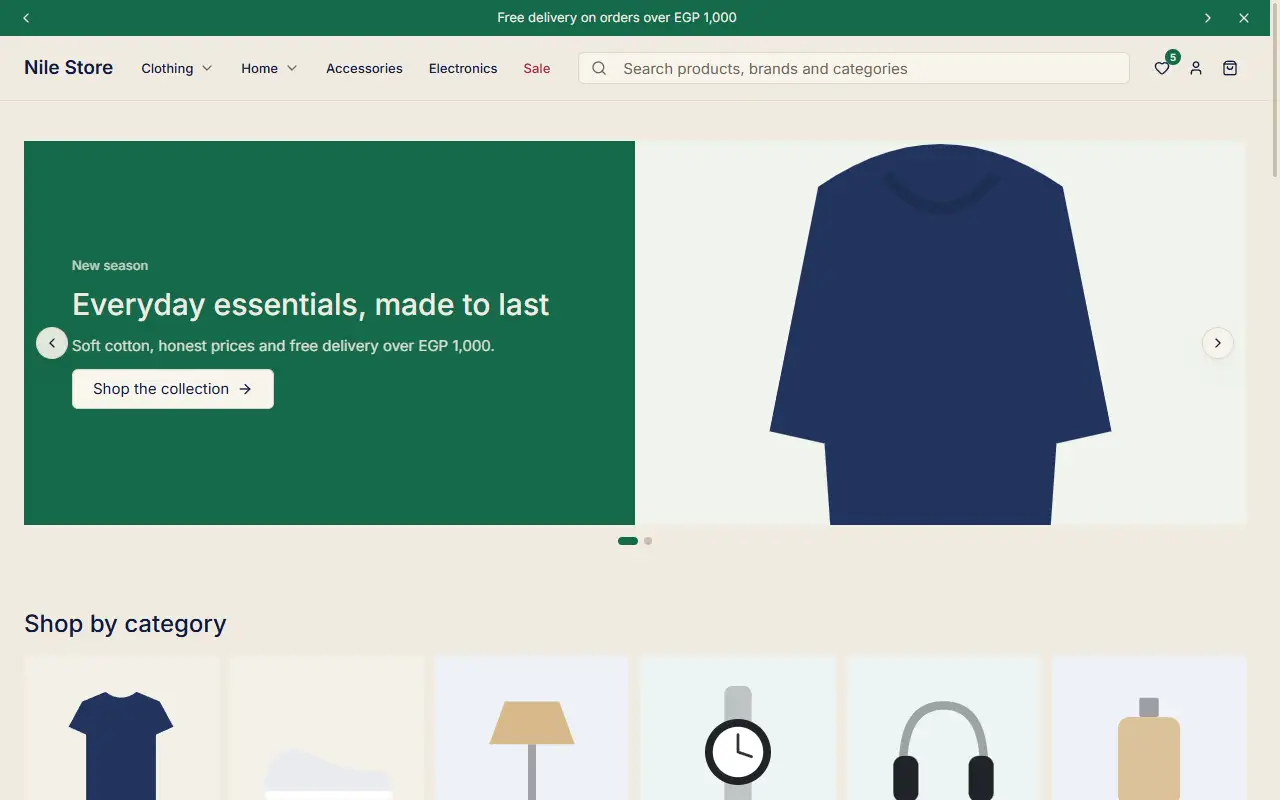Click the Soft cotton, honest prices subtitle

(283, 346)
